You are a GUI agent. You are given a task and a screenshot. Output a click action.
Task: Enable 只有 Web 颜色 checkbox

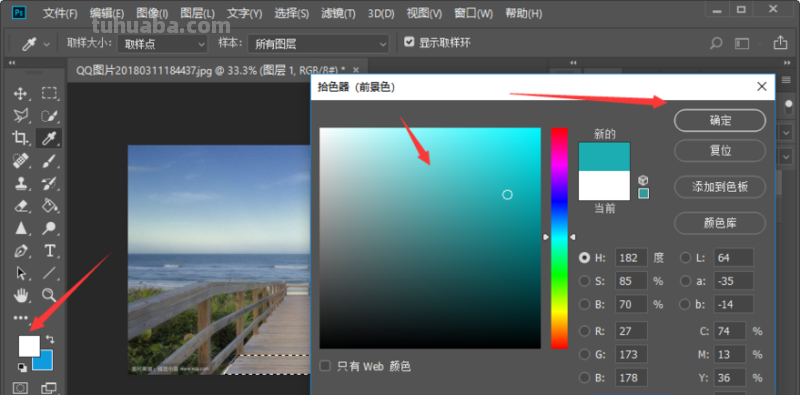coord(324,366)
